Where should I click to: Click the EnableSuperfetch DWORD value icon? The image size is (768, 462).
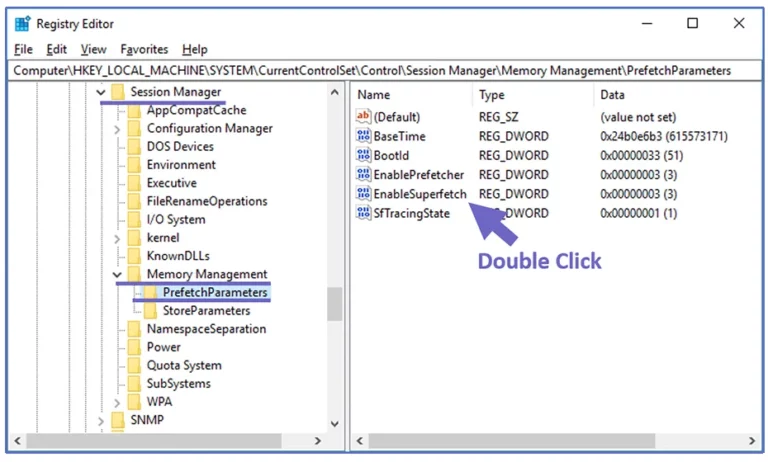point(363,194)
